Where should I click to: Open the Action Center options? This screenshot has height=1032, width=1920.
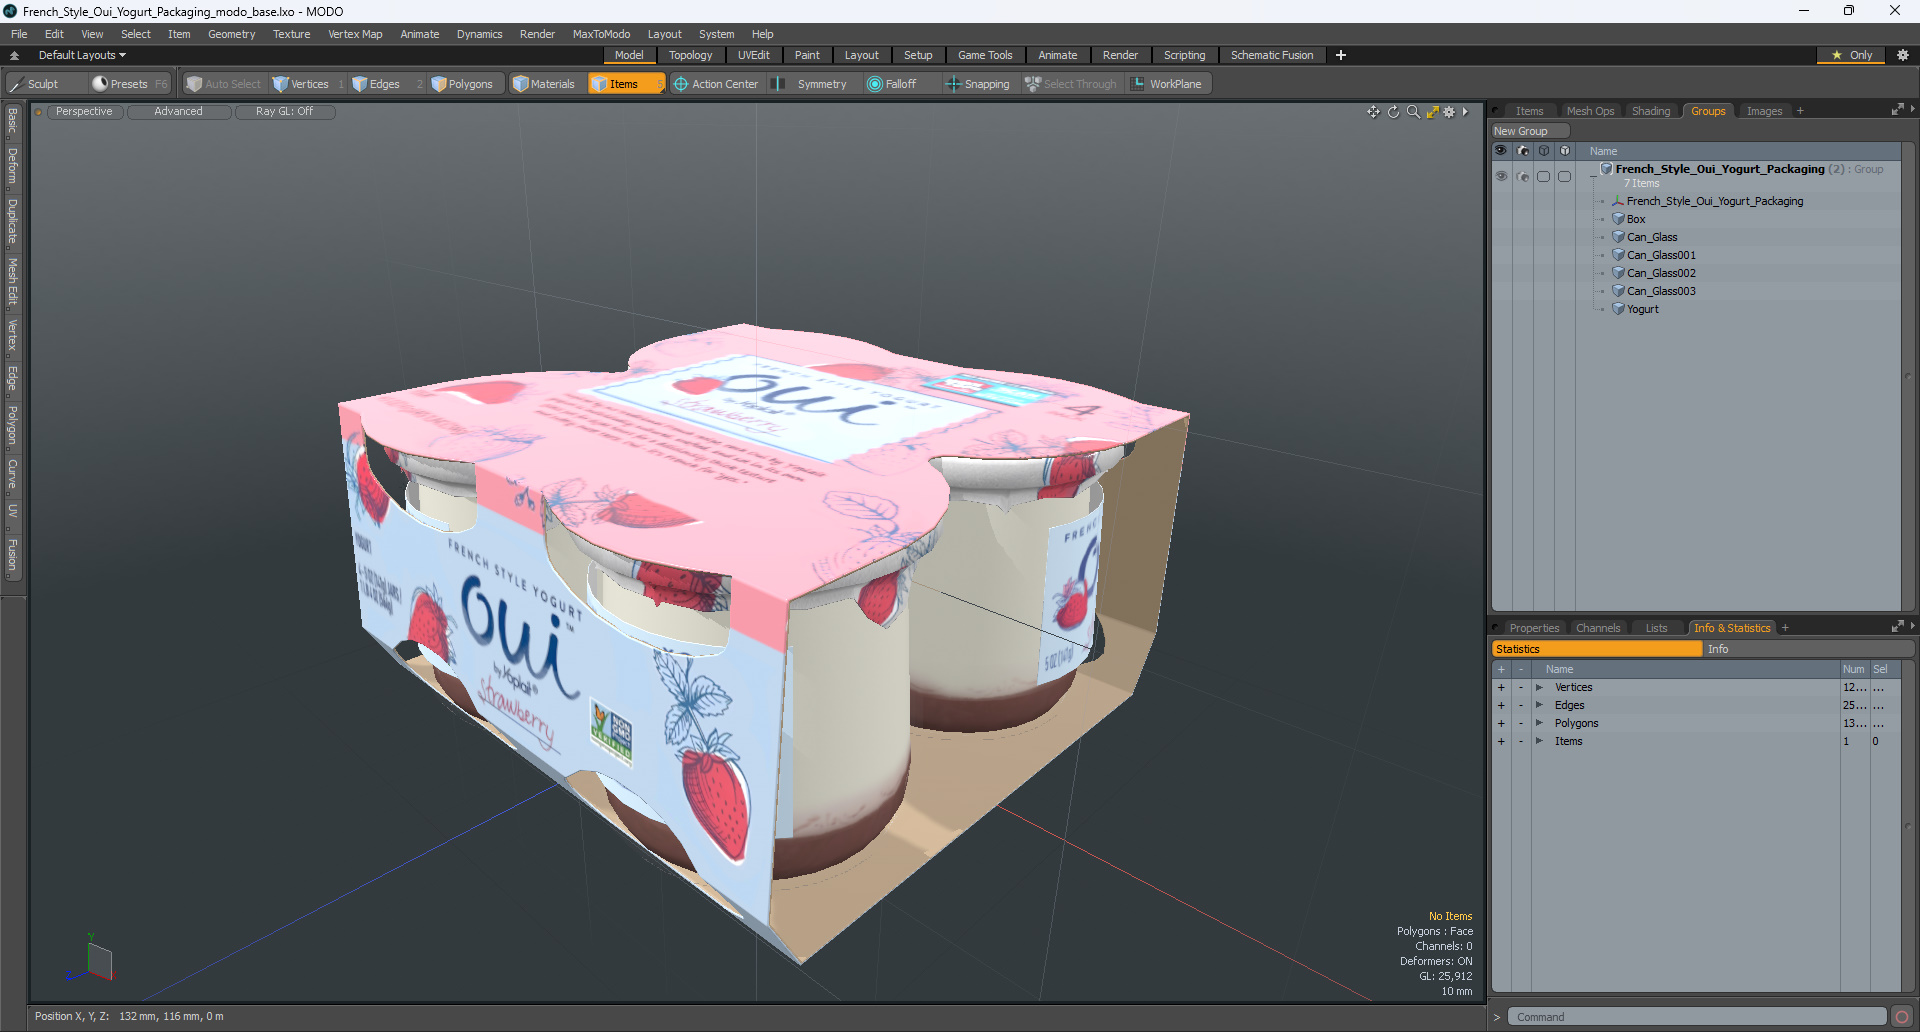[716, 84]
